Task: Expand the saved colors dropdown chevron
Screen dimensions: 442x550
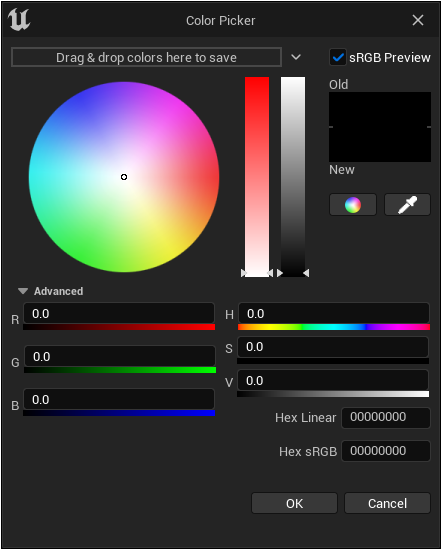Action: 296,57
